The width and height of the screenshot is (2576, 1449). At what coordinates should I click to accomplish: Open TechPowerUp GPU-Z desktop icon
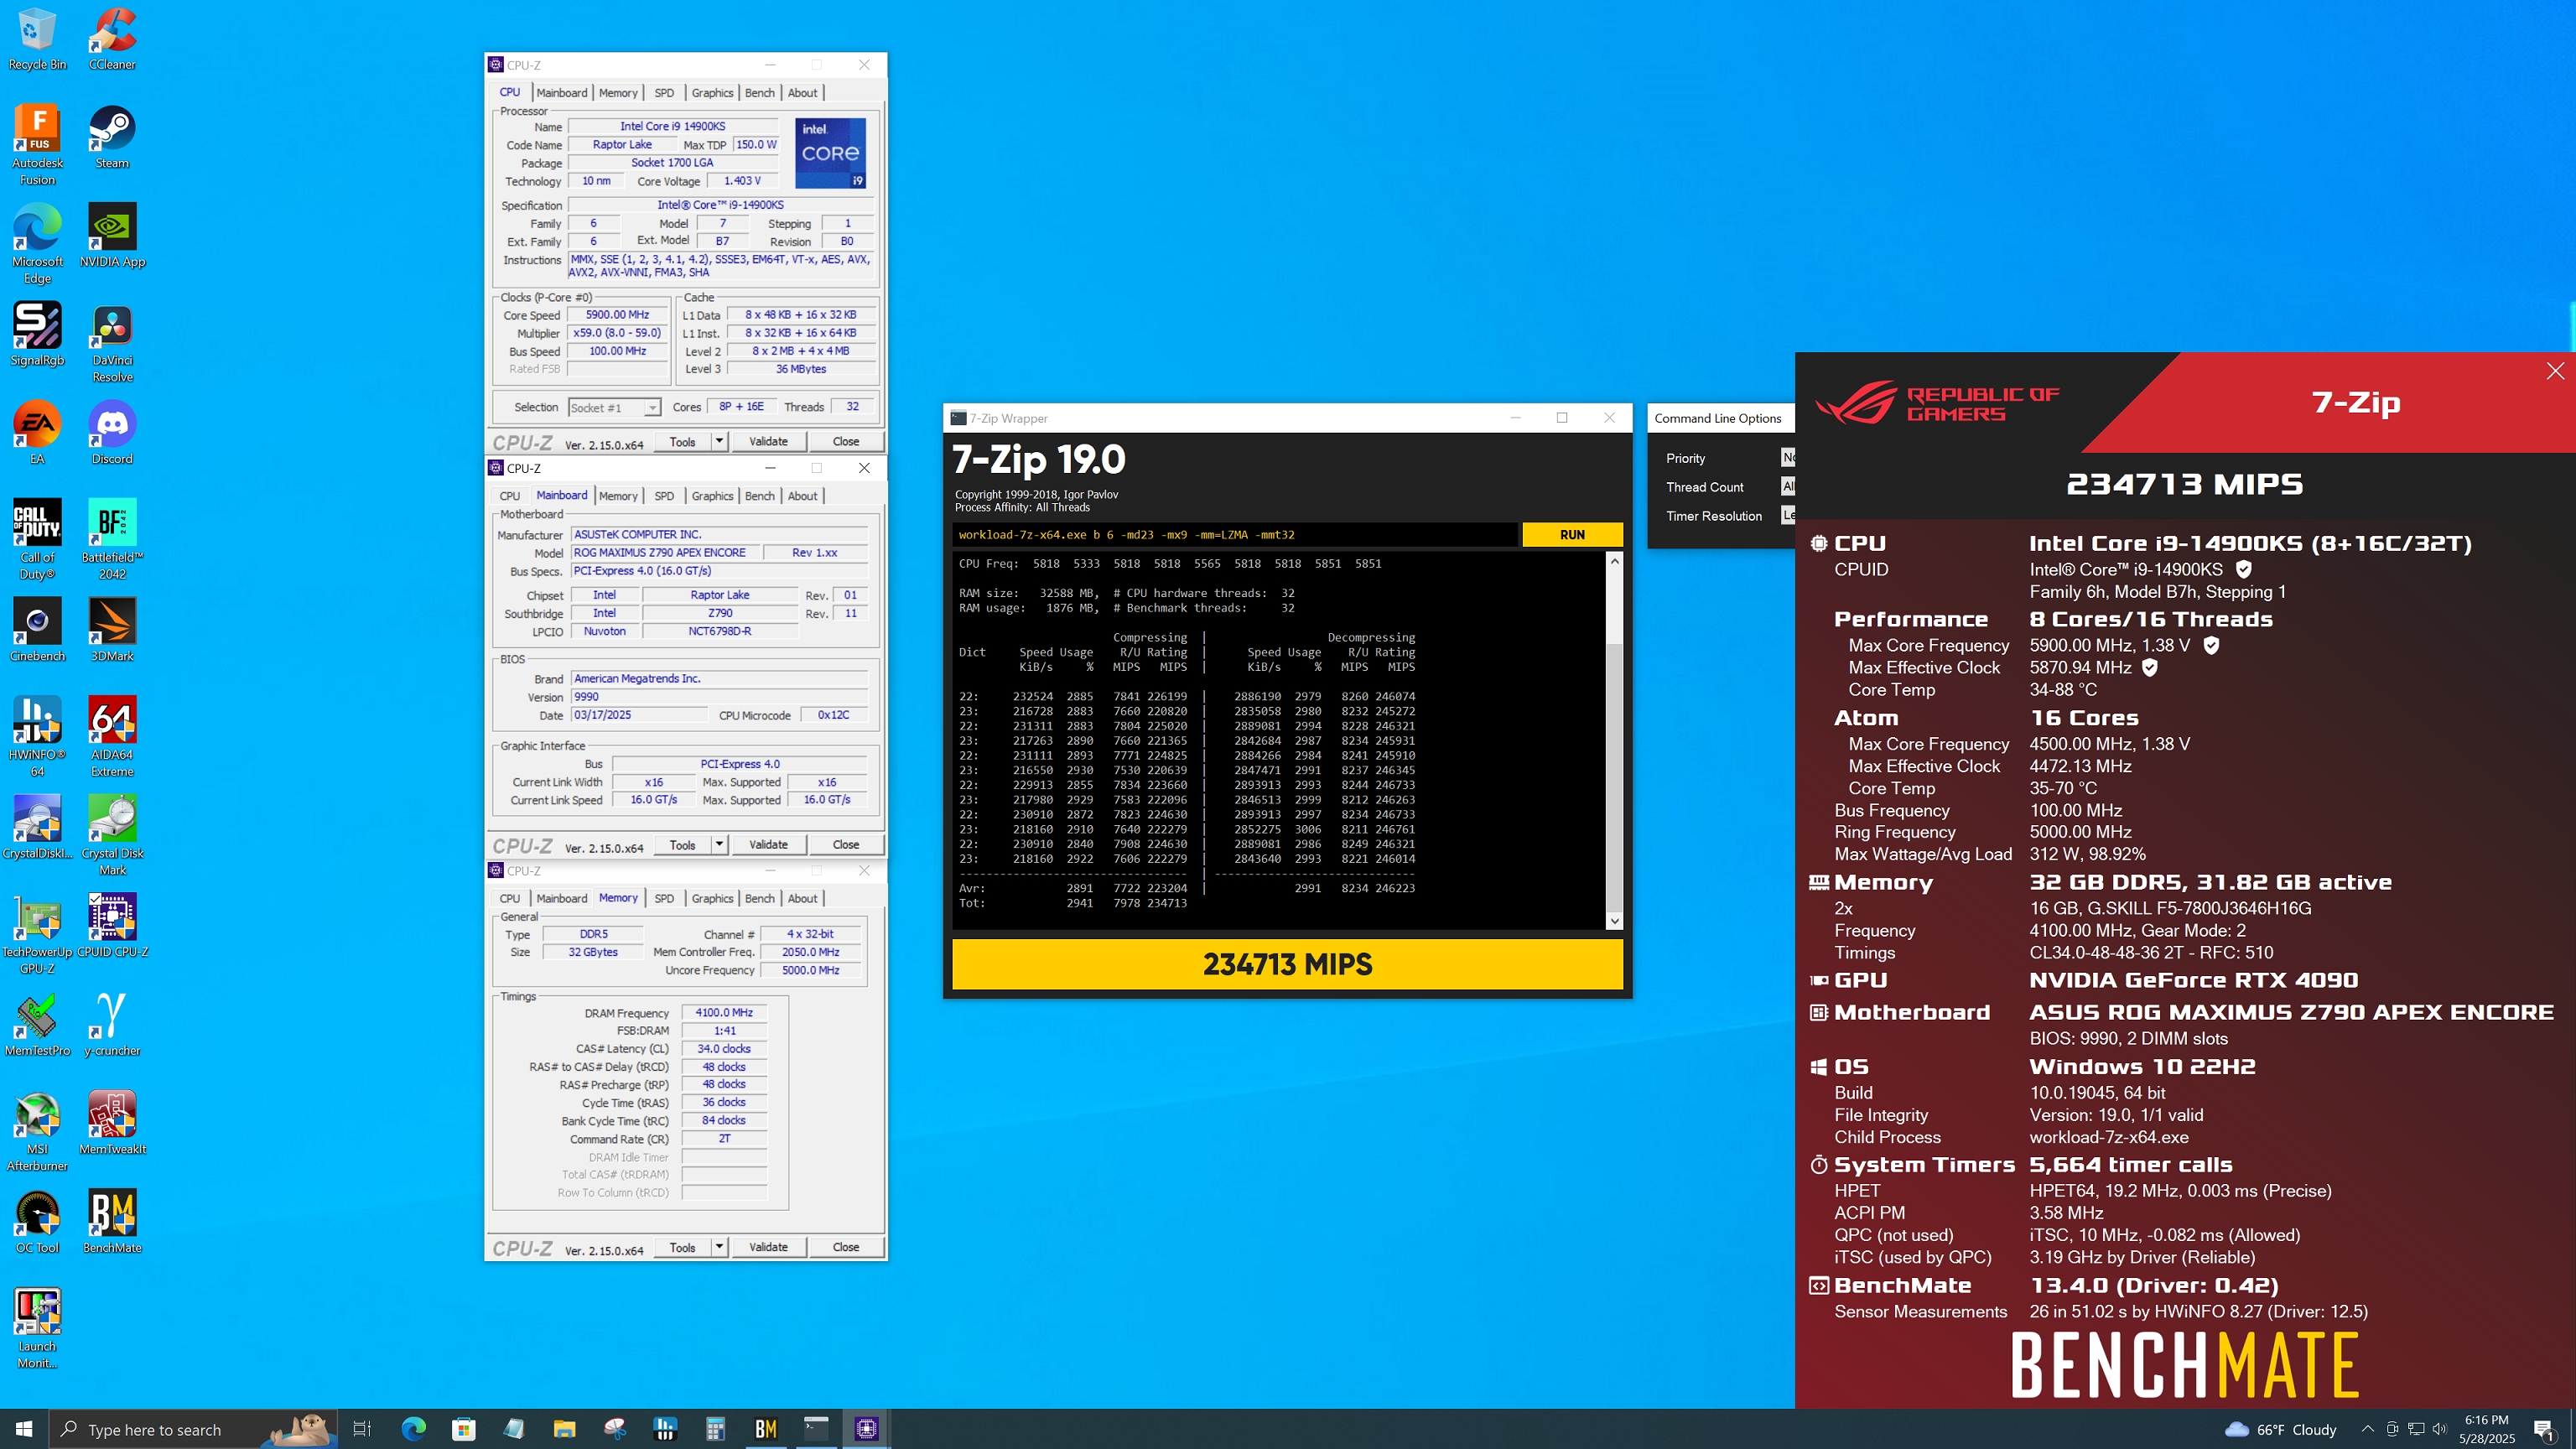[37, 934]
